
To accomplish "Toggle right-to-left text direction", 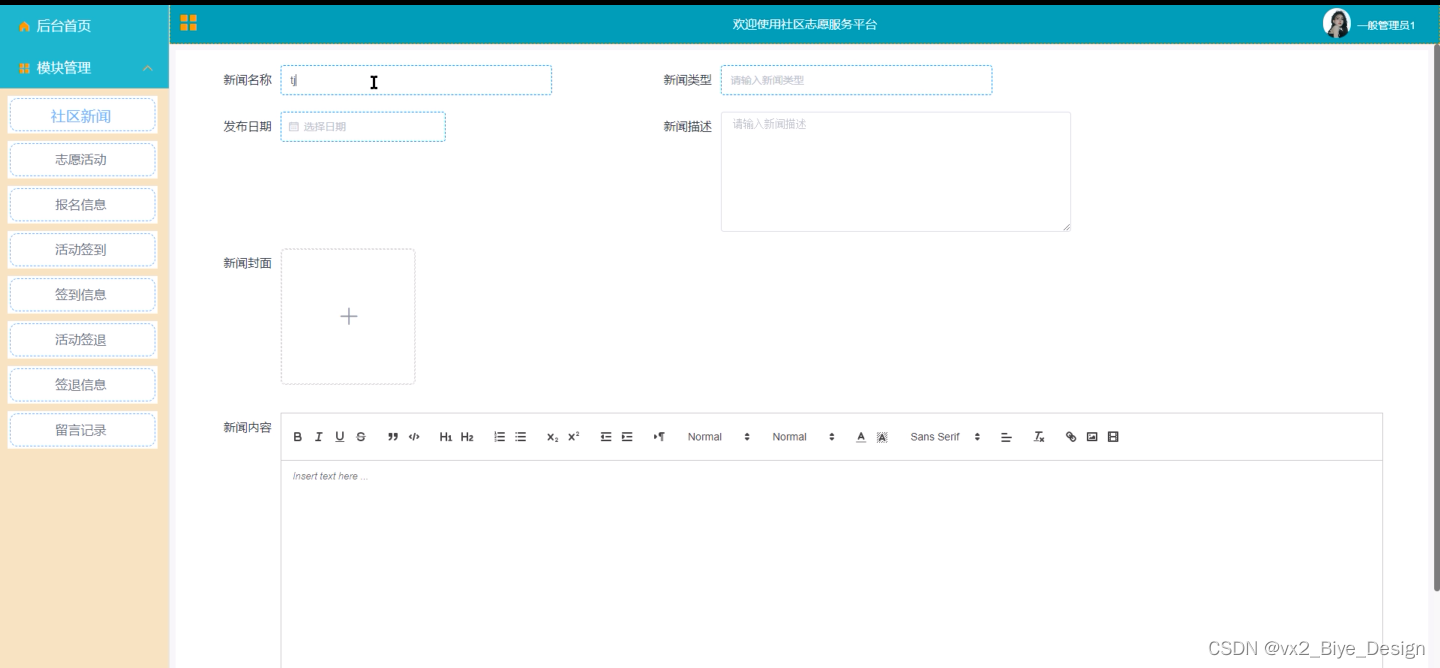I will tap(659, 437).
